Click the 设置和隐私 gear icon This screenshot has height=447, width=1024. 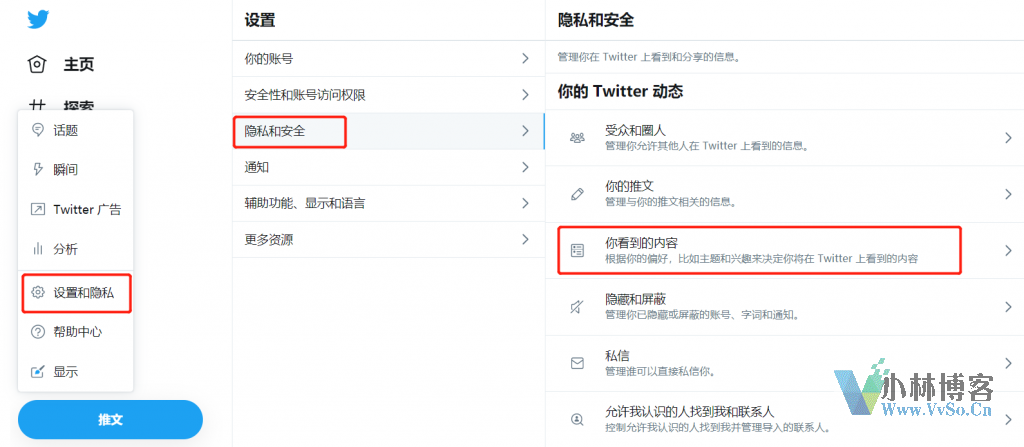[38, 293]
